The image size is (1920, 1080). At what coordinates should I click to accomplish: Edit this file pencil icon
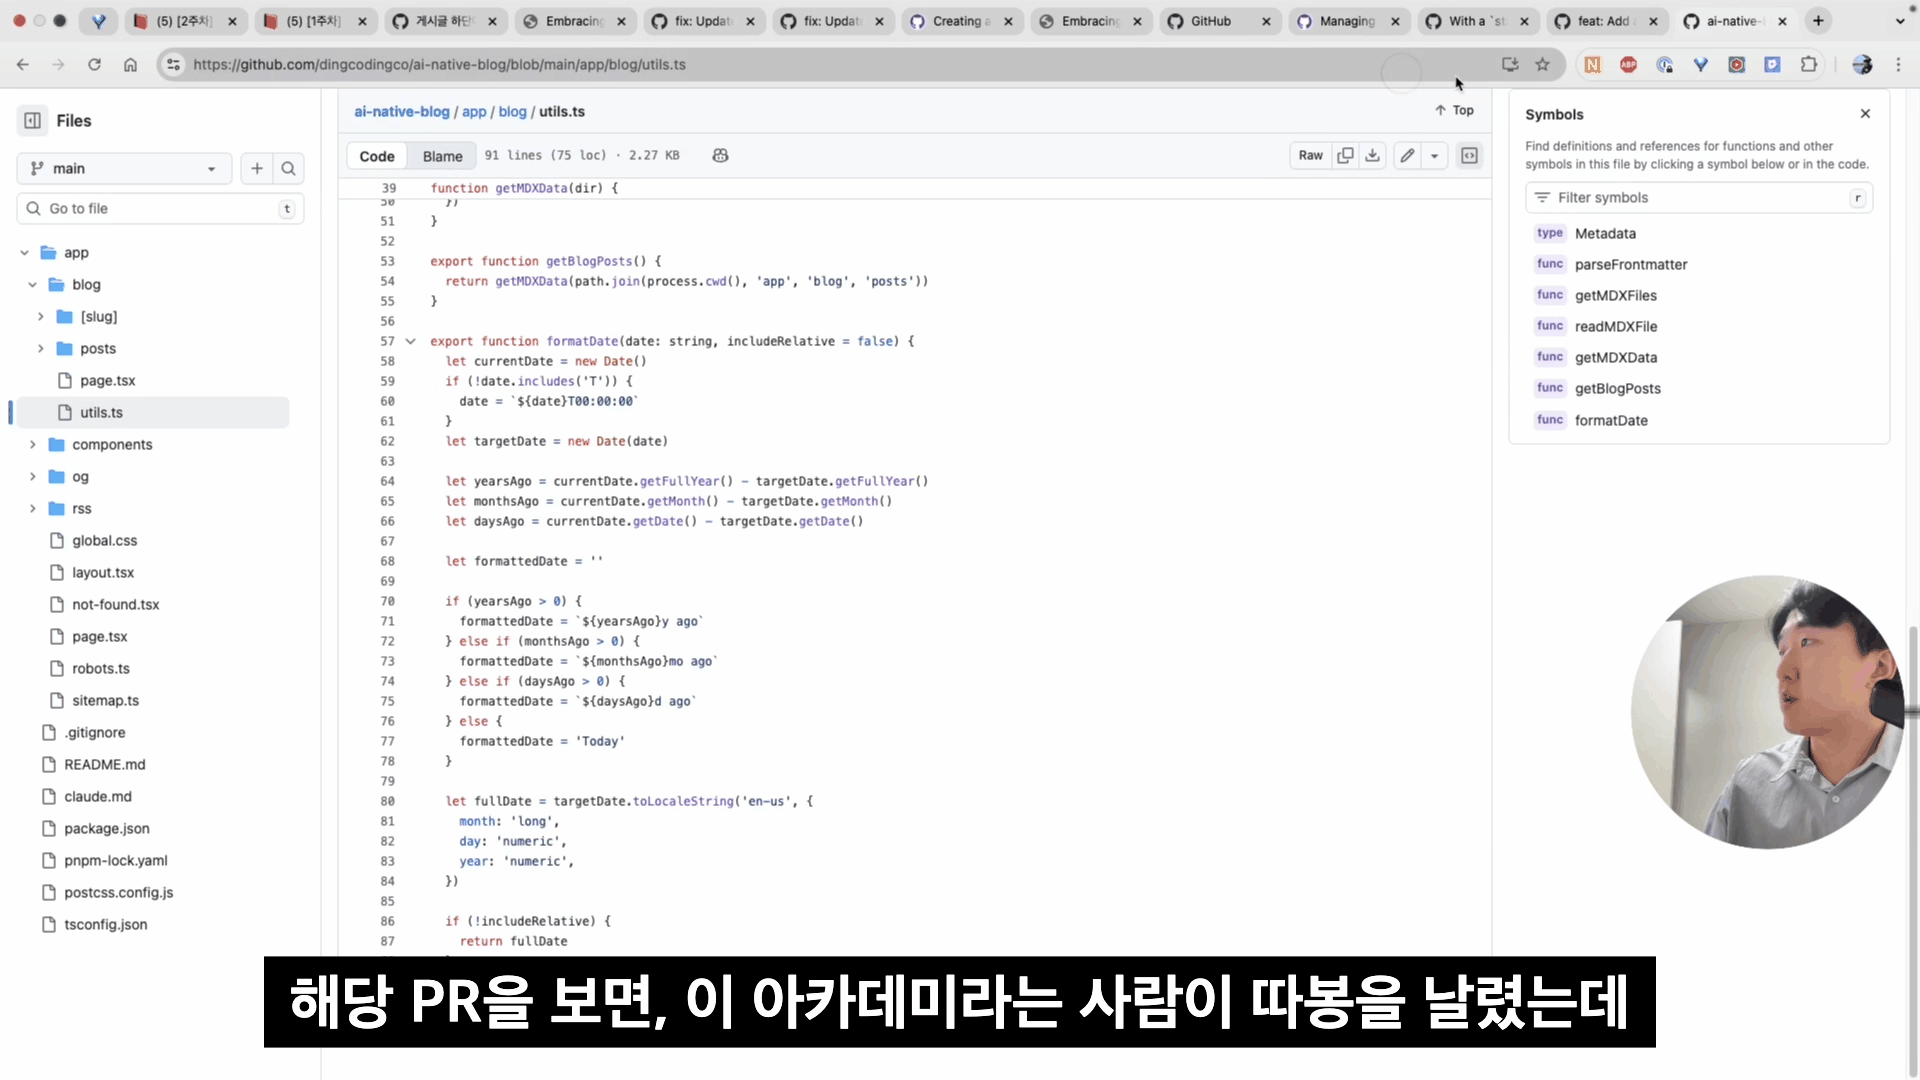[x=1407, y=155]
